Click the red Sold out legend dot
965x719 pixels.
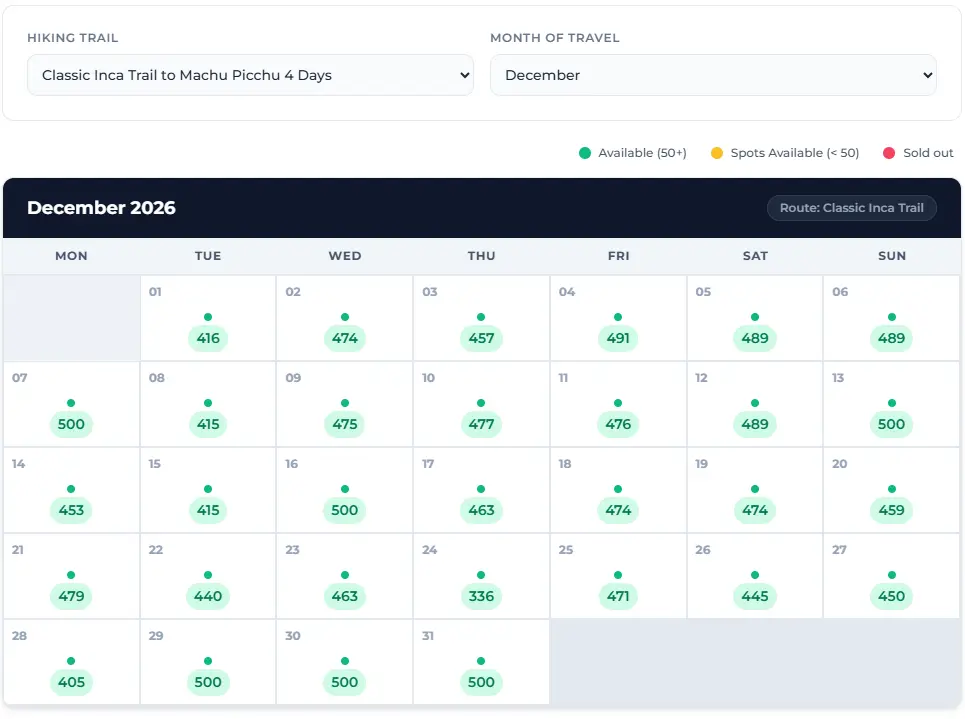pos(889,153)
